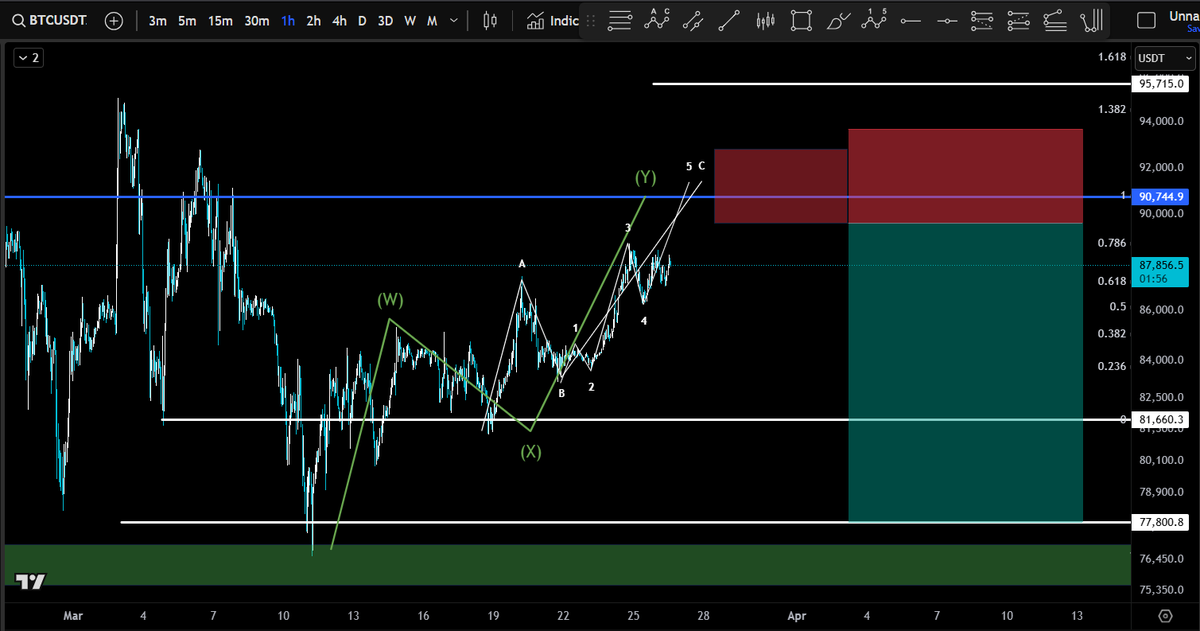1200x631 pixels.
Task: Select the rectangle drawing tool
Action: [x=801, y=19]
